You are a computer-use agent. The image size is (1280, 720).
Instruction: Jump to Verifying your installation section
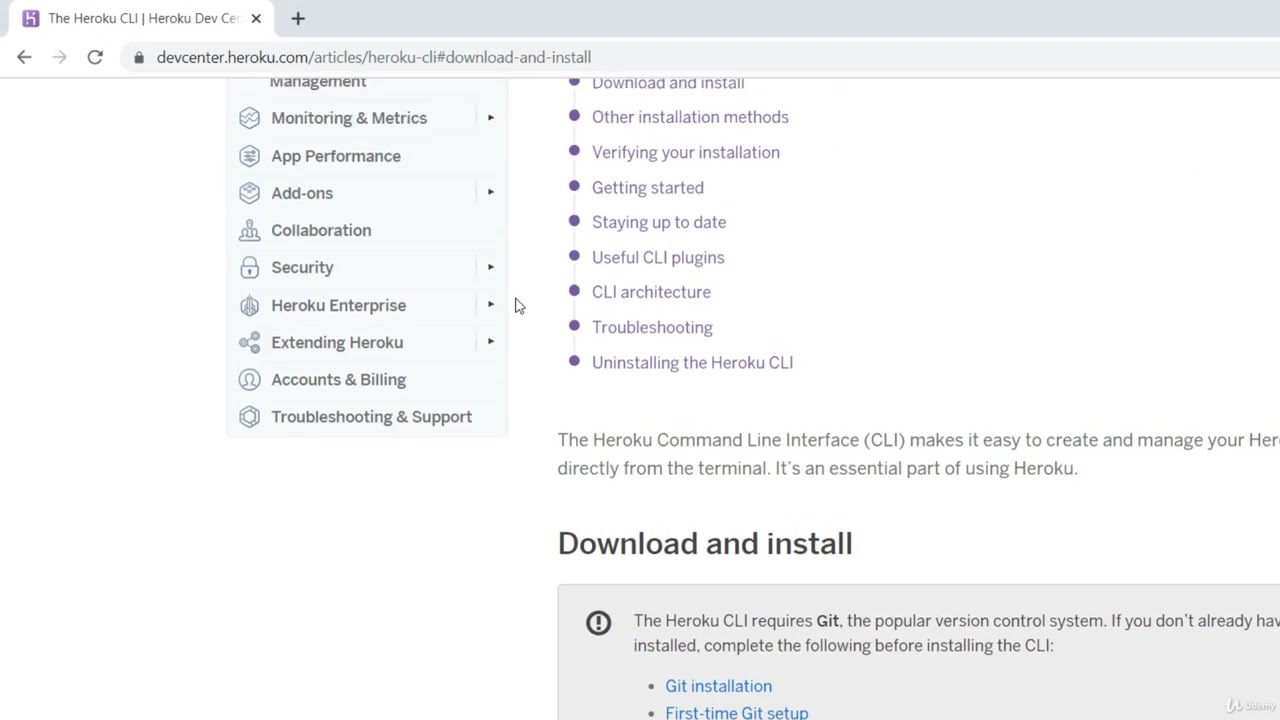pyautogui.click(x=685, y=152)
